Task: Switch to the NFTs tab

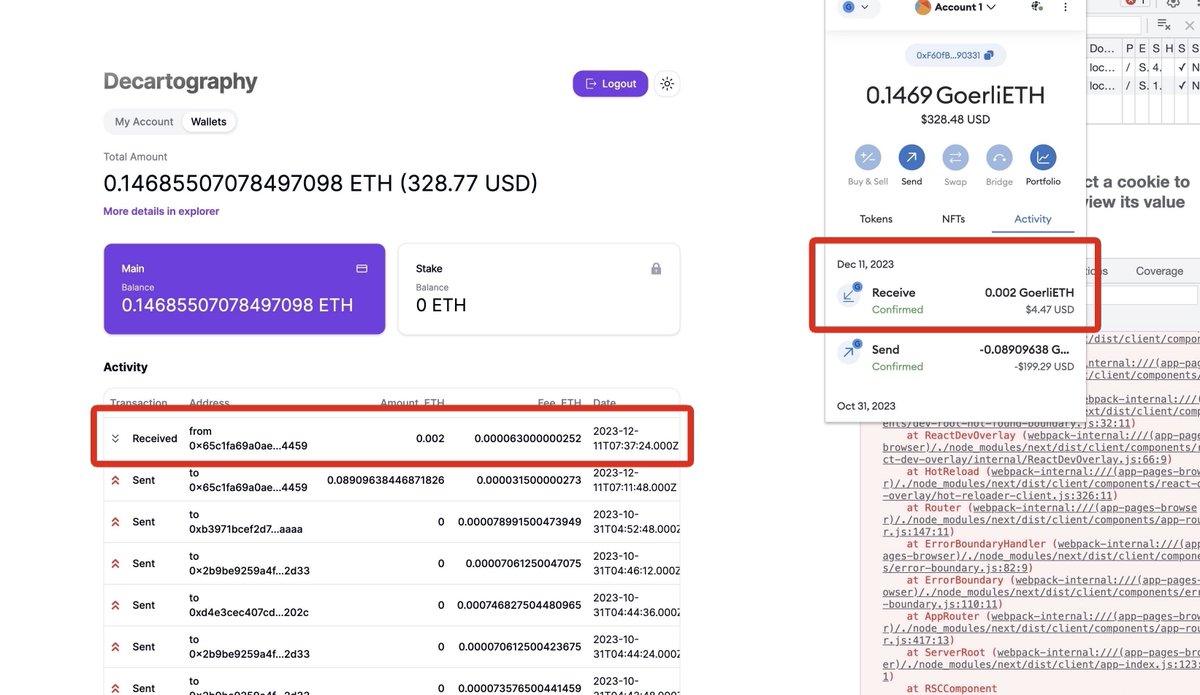Action: (x=953, y=218)
